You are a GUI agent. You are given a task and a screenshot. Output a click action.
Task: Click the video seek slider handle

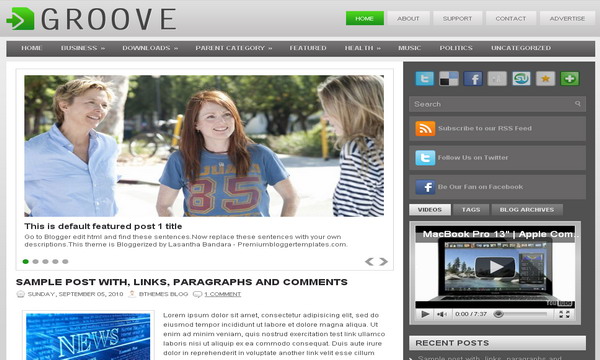coord(498,314)
